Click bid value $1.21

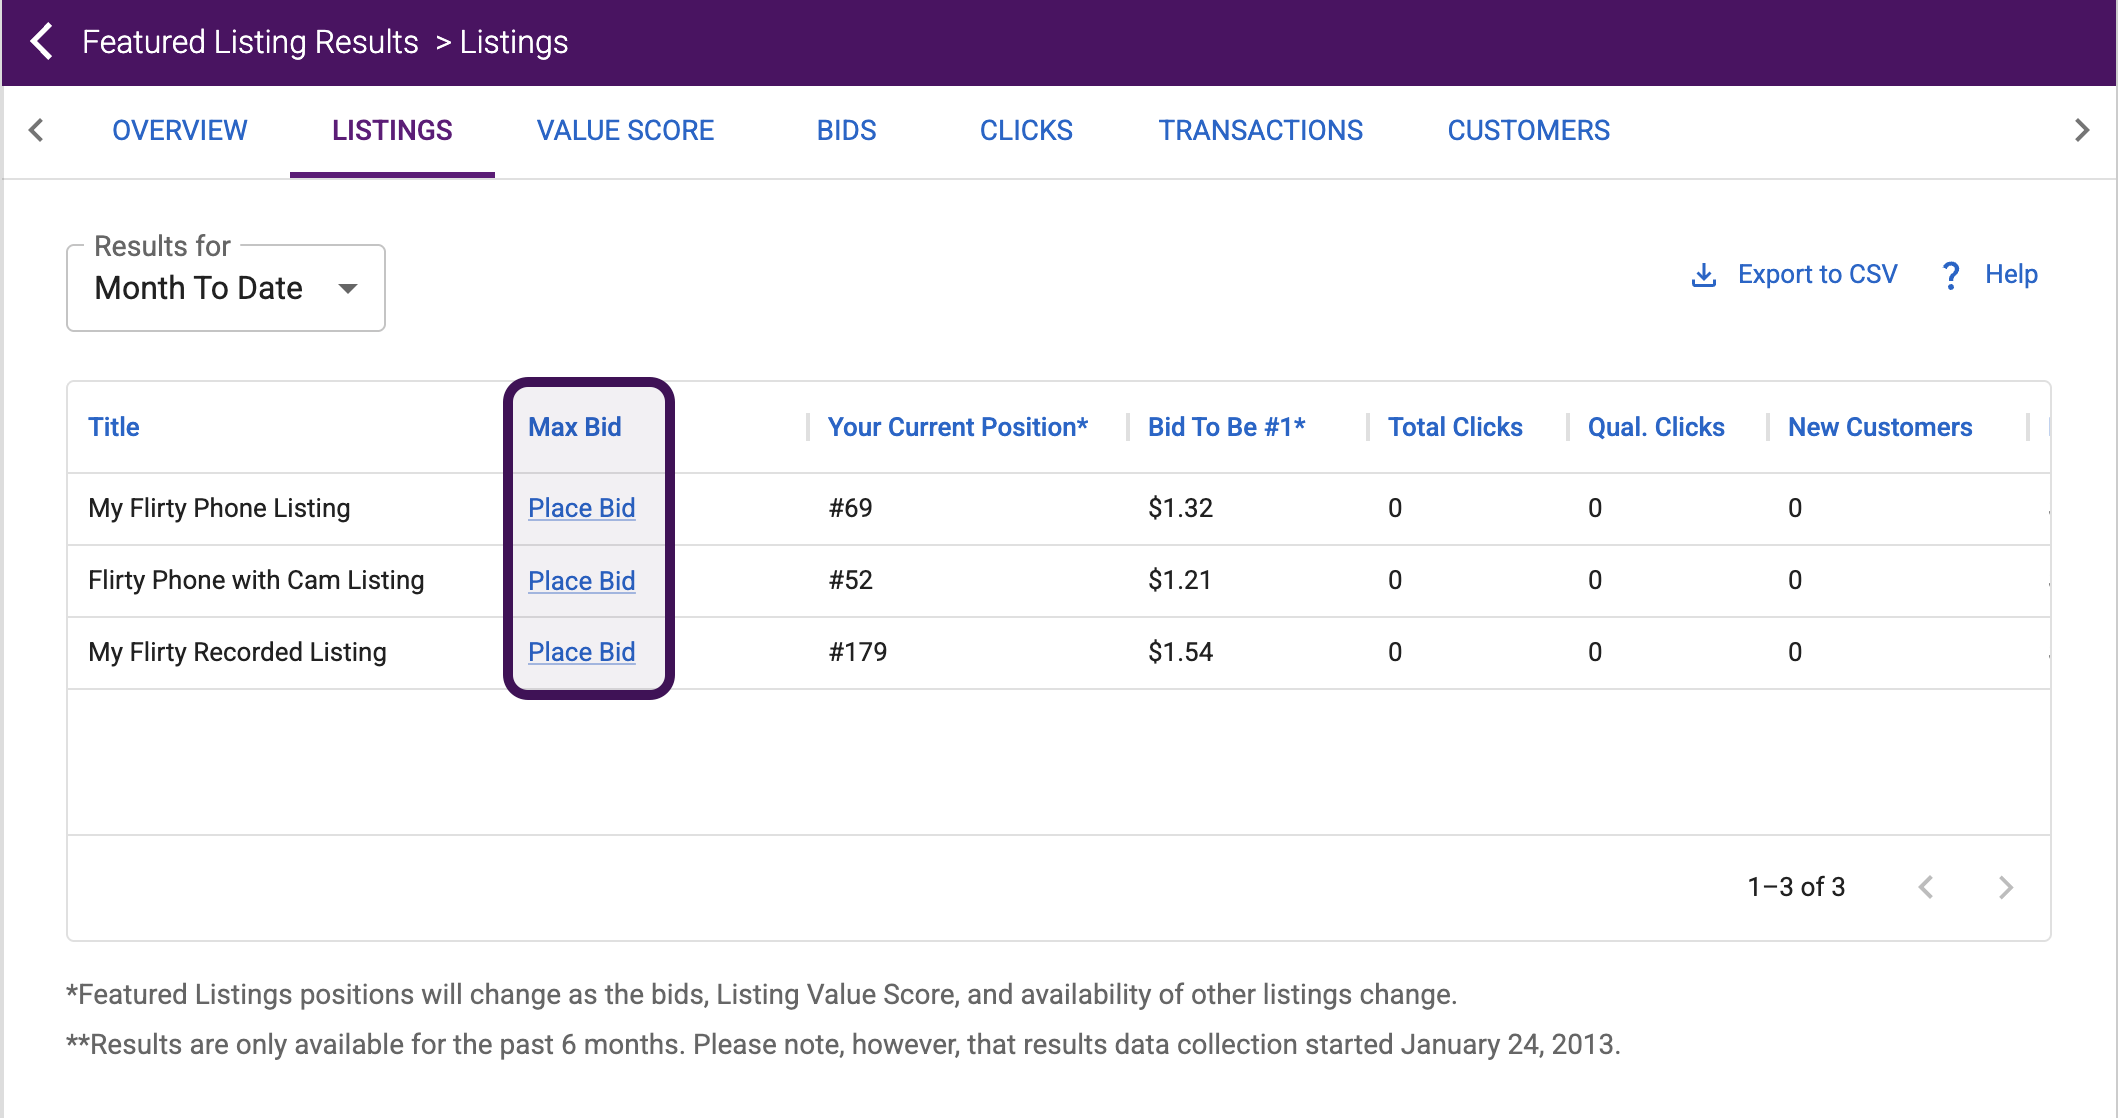point(1180,580)
